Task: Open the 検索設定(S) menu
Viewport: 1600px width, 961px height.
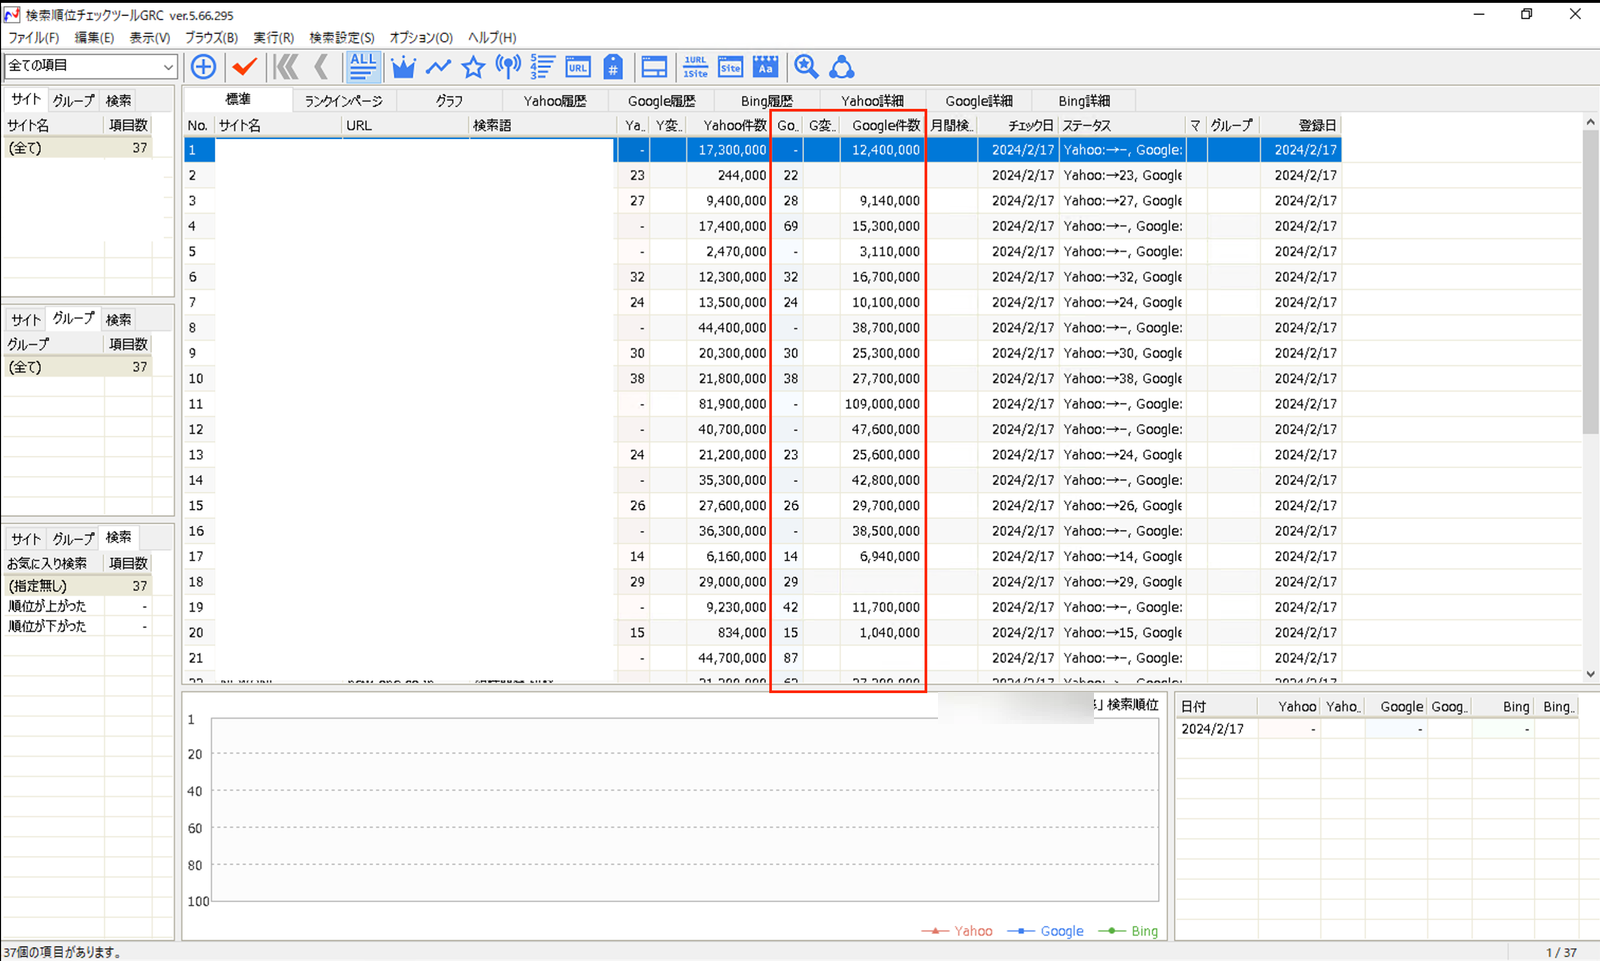Action: [x=341, y=37]
